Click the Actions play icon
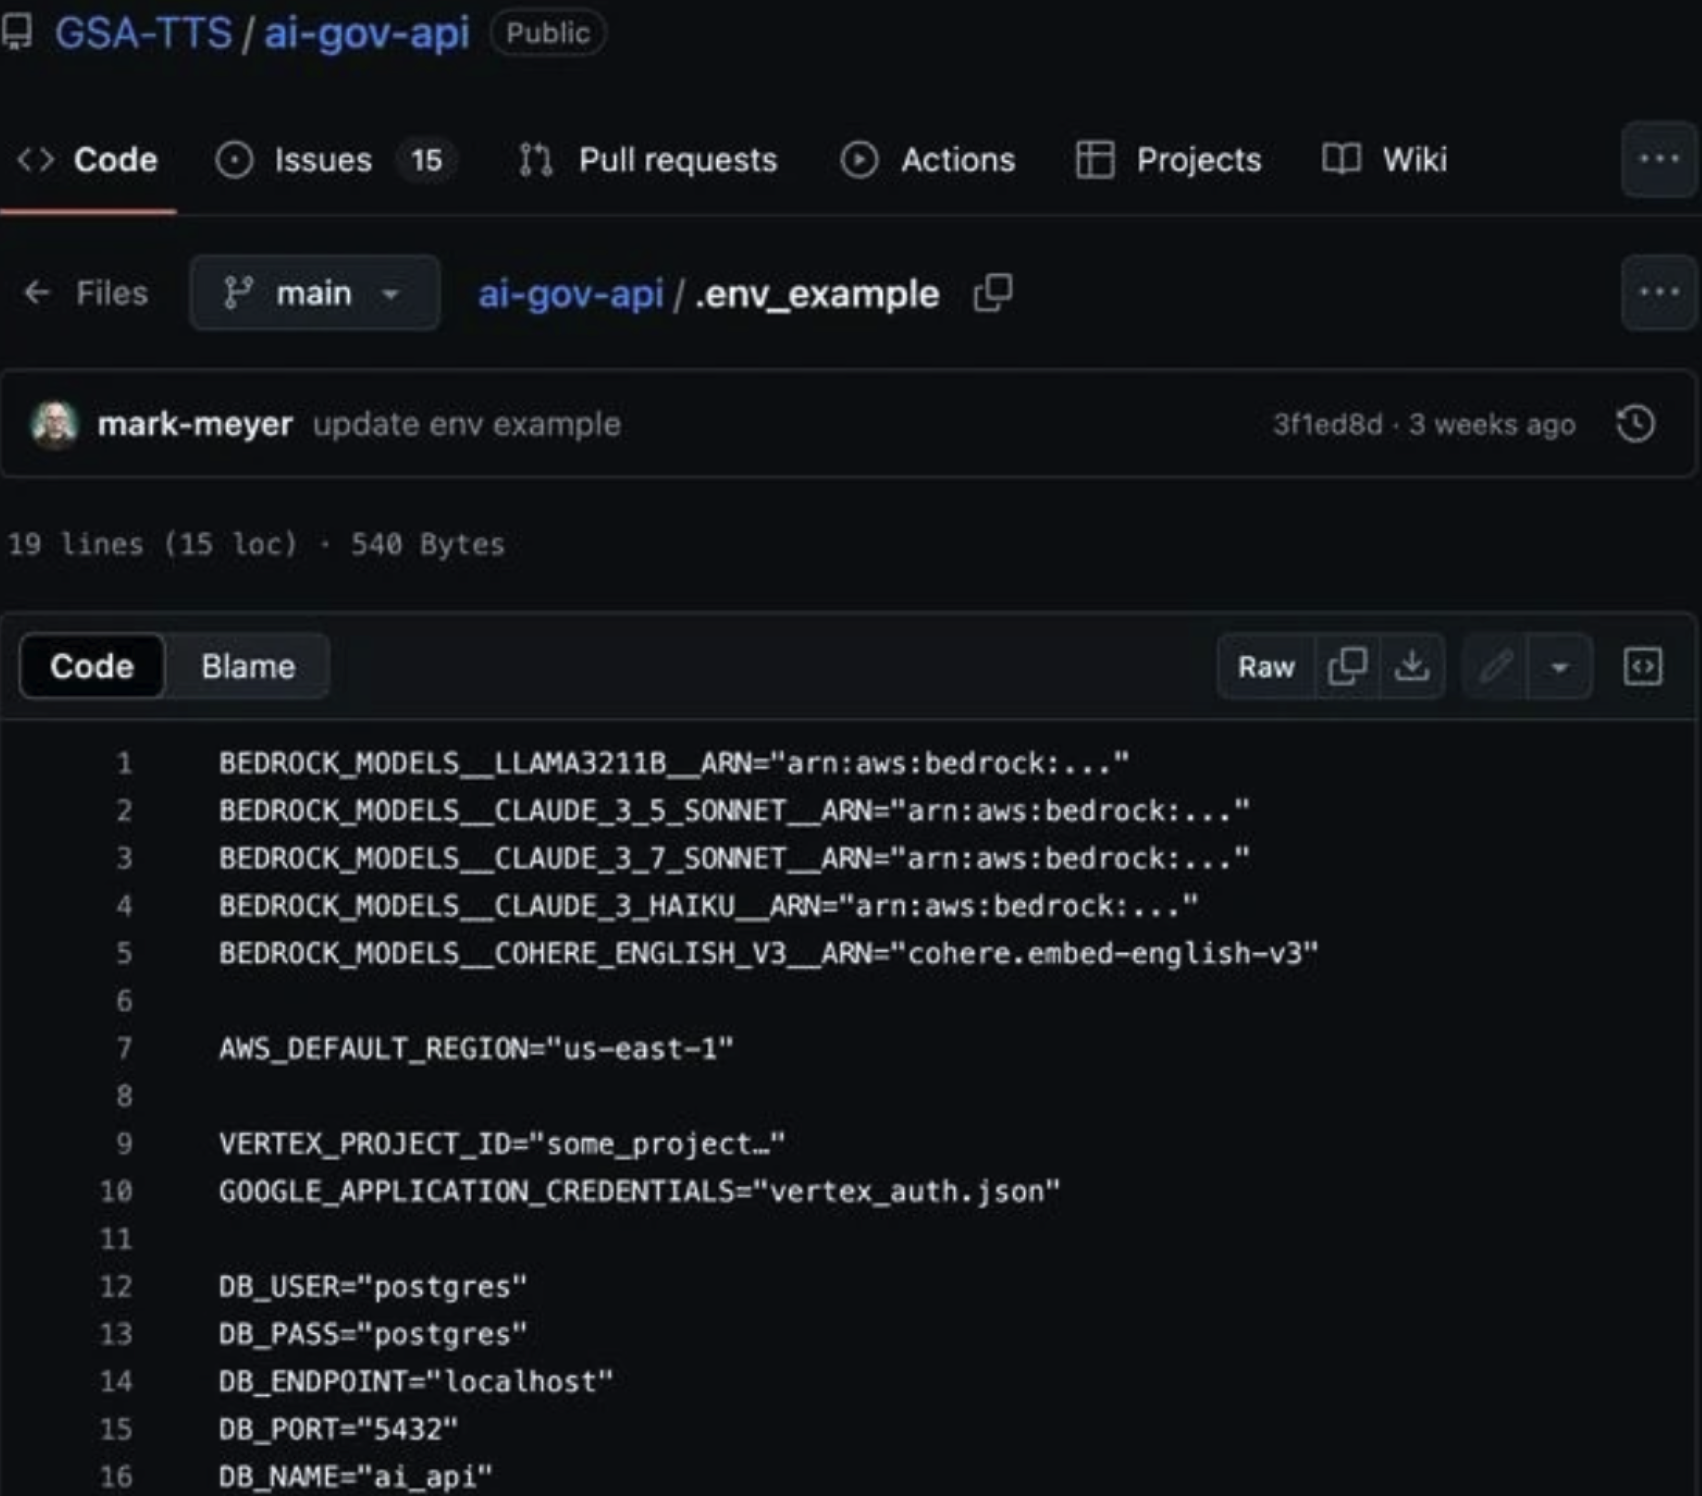1702x1496 pixels. [859, 160]
